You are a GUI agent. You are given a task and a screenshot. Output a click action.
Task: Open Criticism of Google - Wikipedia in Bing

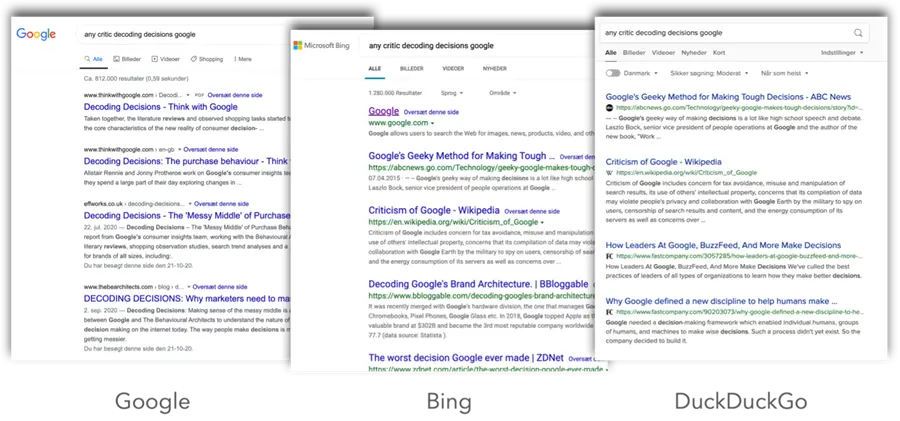(434, 210)
